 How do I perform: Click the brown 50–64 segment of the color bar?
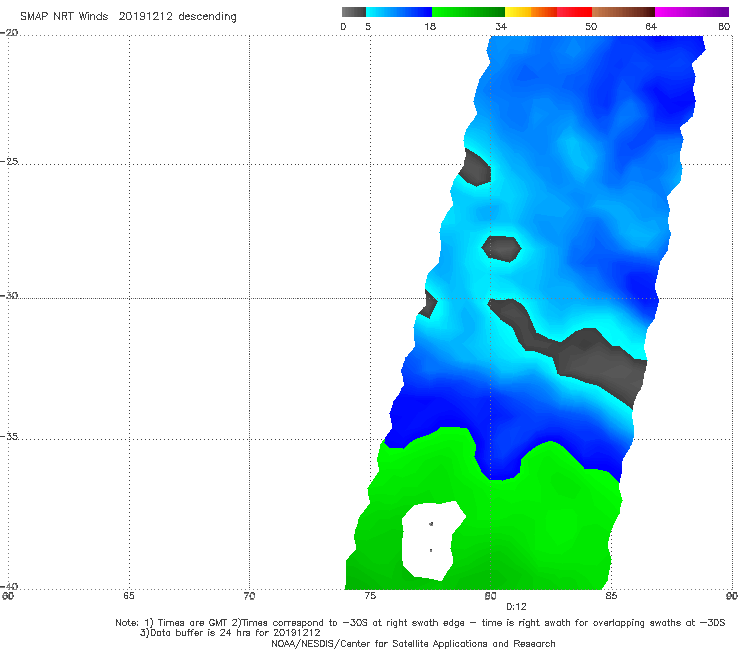pos(623,12)
